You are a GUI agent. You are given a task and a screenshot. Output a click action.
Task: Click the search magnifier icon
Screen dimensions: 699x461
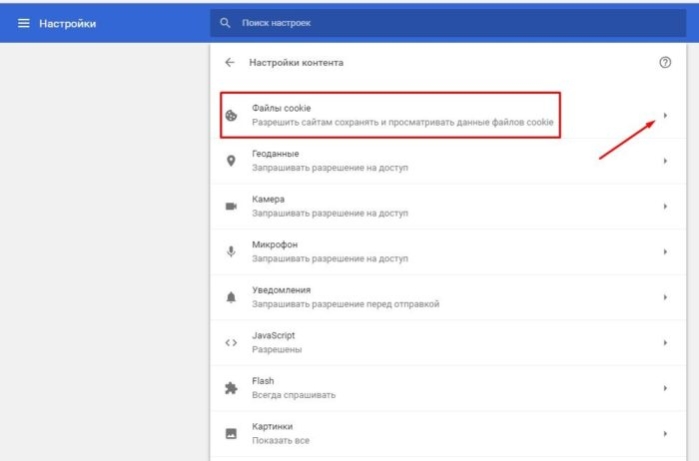225,23
